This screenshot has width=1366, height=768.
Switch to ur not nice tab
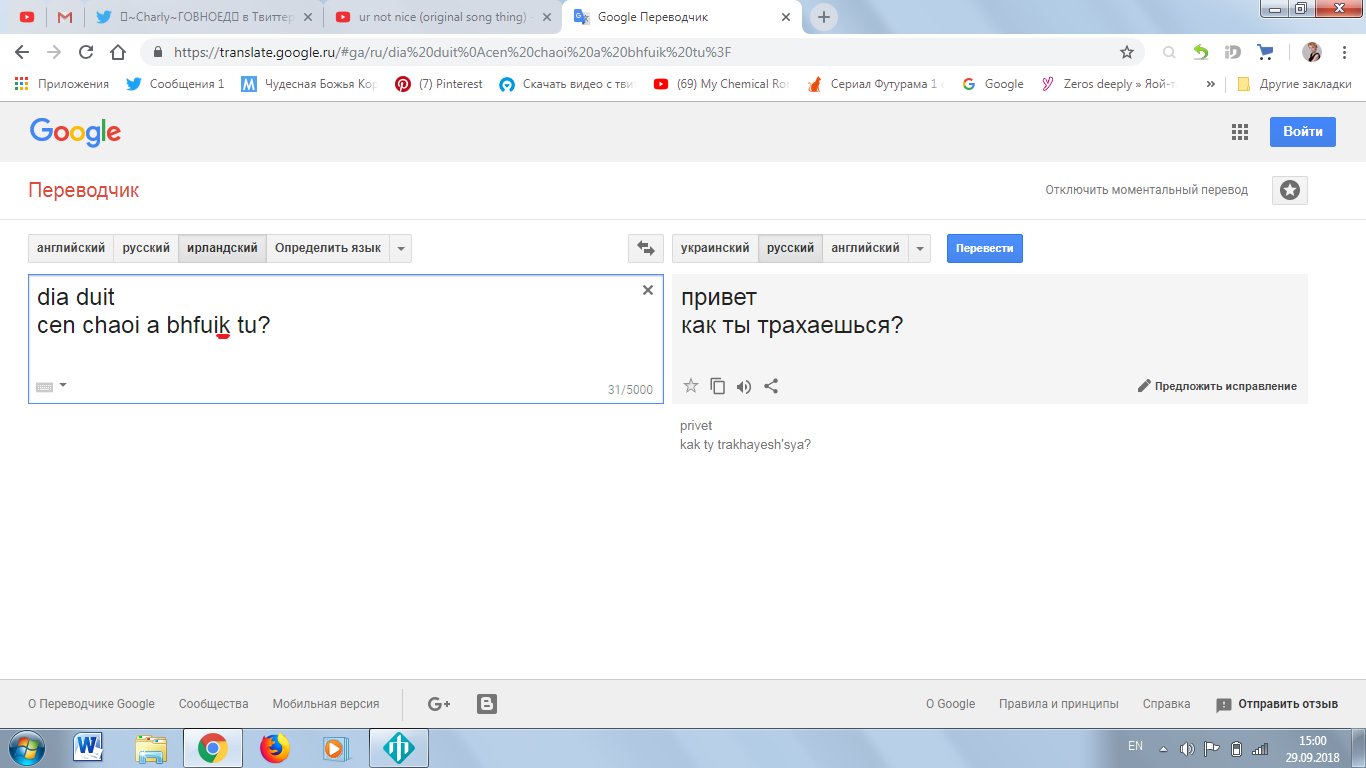(x=443, y=17)
